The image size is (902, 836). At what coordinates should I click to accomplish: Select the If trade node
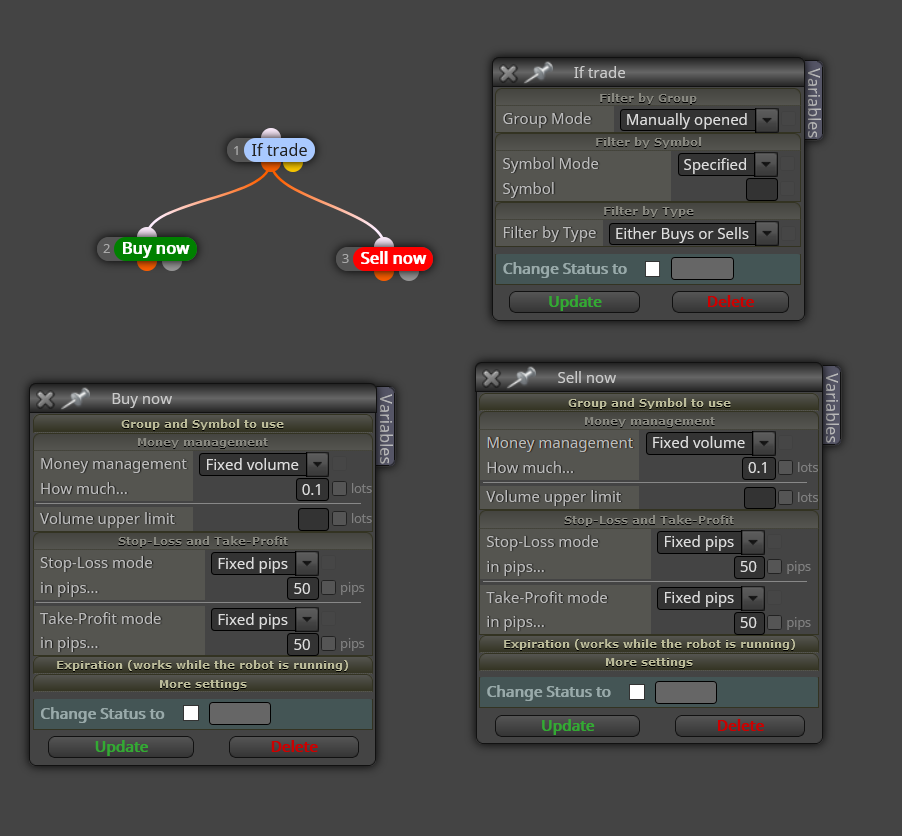[279, 150]
